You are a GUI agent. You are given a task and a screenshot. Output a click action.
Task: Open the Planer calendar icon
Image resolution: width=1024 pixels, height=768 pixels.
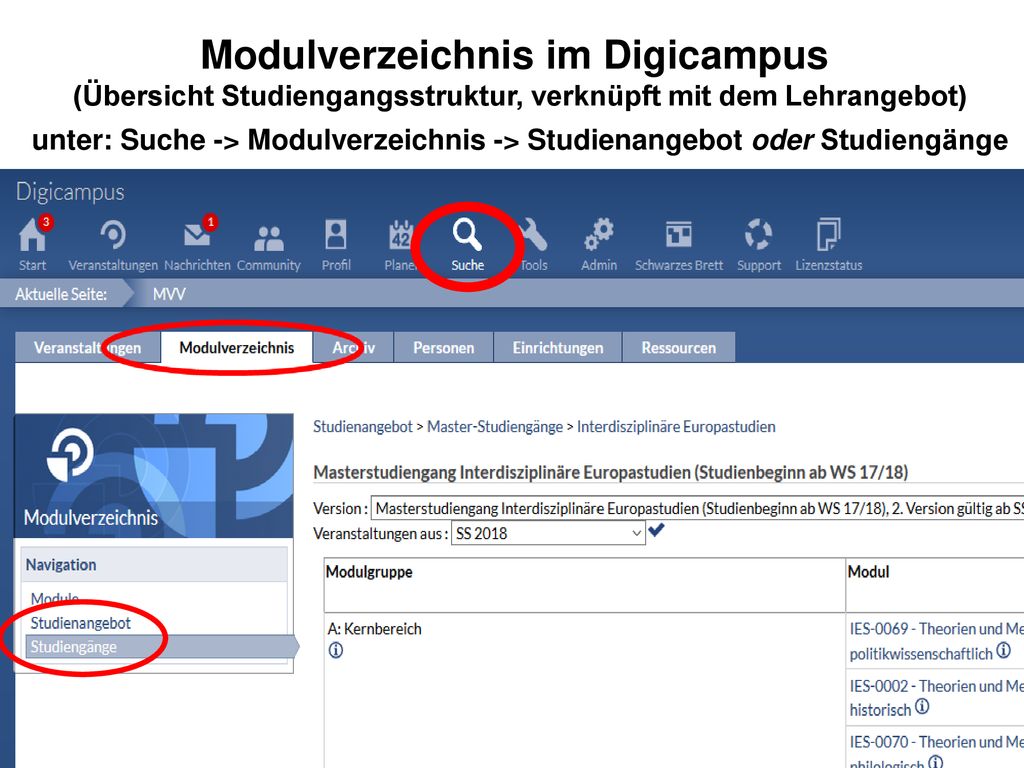pos(400,235)
